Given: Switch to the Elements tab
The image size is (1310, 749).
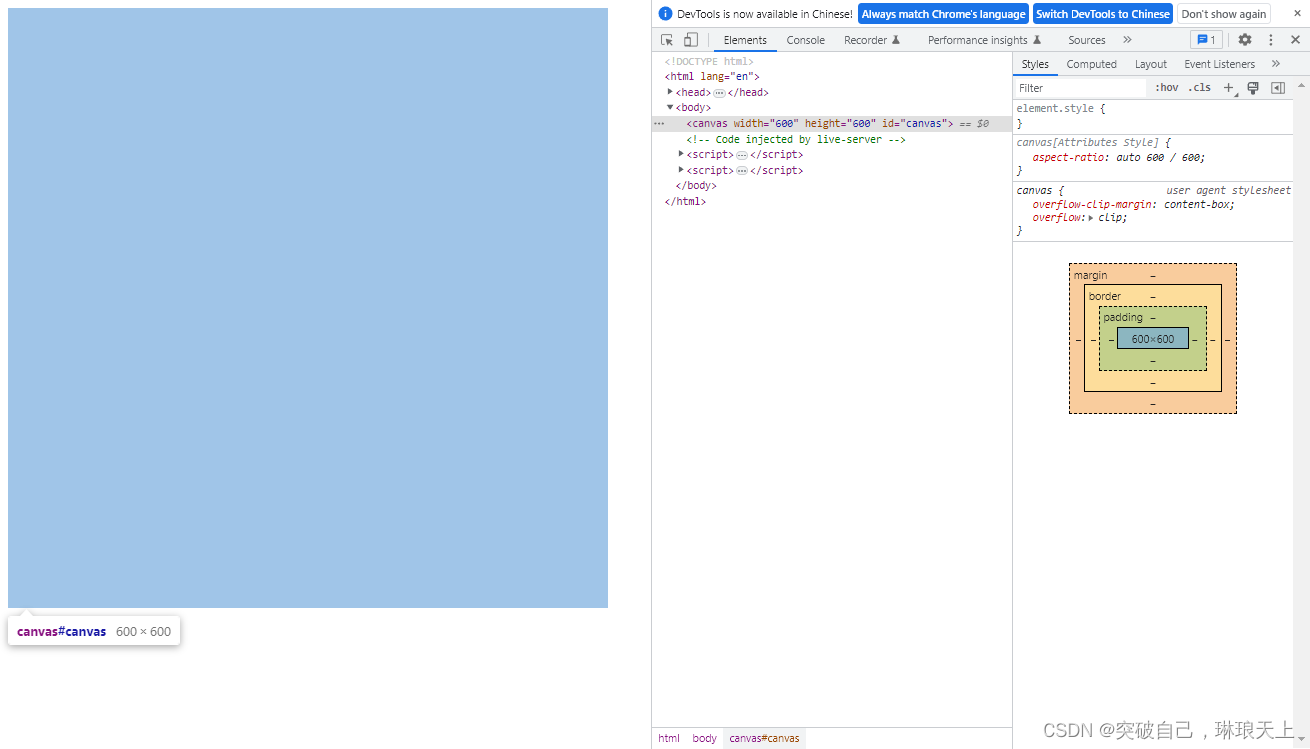Looking at the screenshot, I should pos(745,40).
